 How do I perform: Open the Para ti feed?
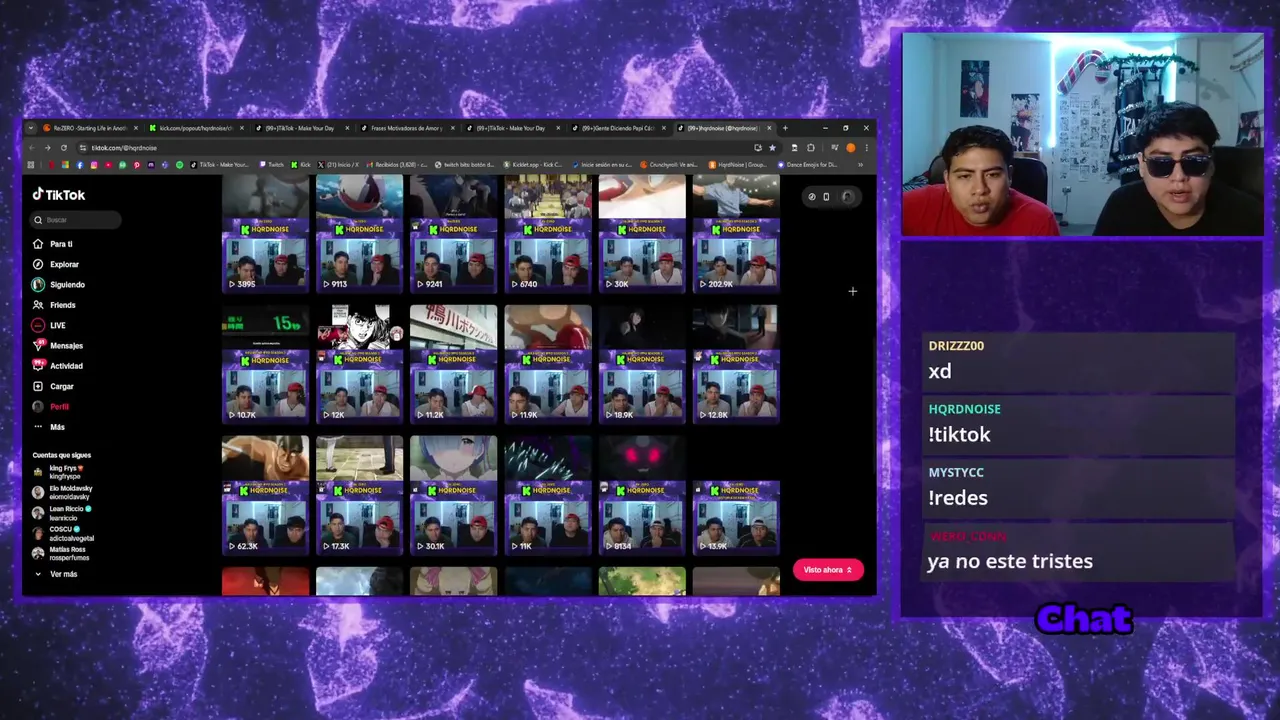[52, 244]
